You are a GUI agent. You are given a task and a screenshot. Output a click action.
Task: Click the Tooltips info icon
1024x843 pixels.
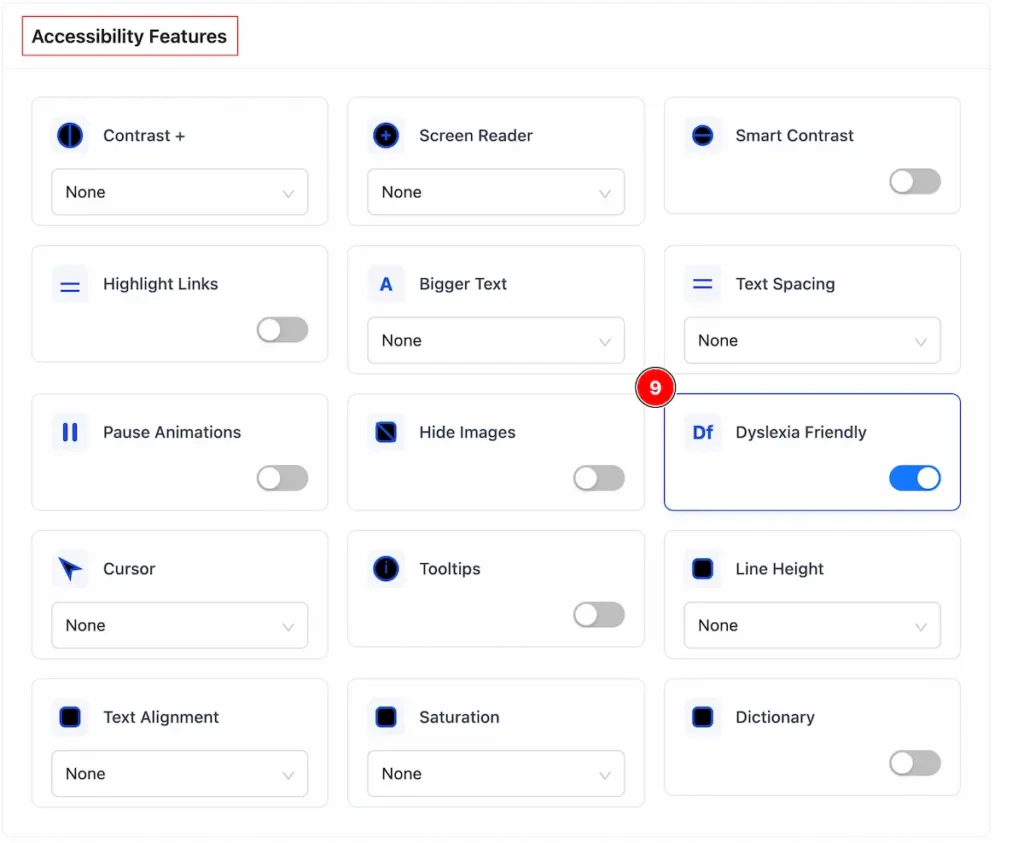coord(386,569)
